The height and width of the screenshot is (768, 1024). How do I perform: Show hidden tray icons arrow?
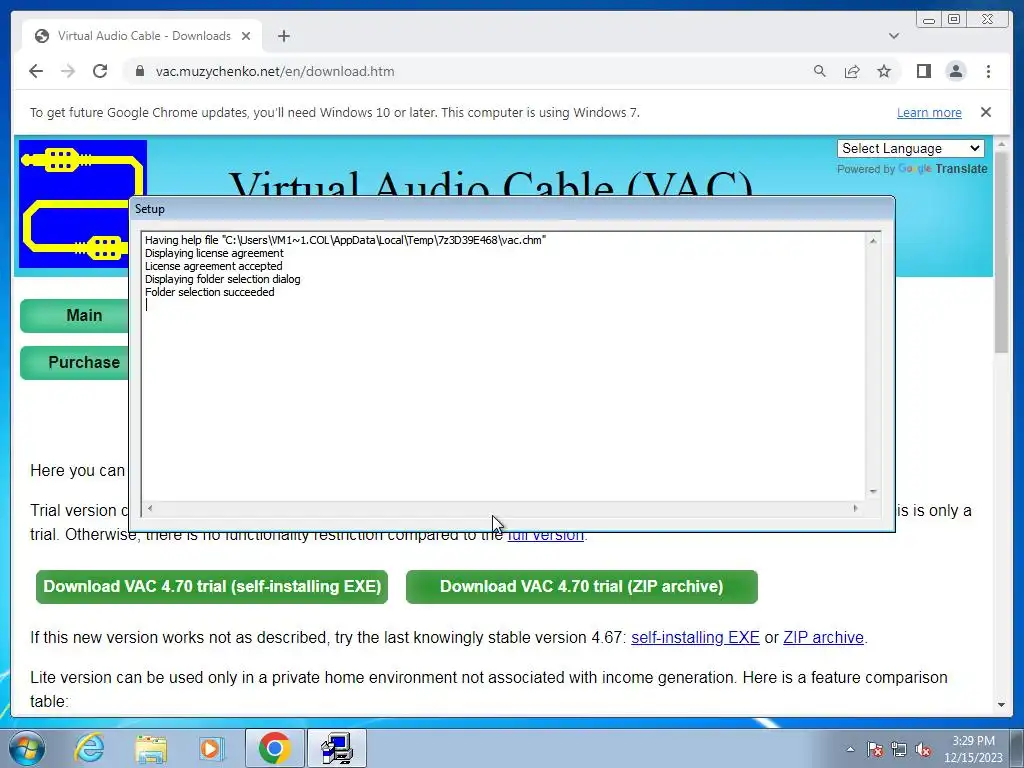pyautogui.click(x=850, y=749)
